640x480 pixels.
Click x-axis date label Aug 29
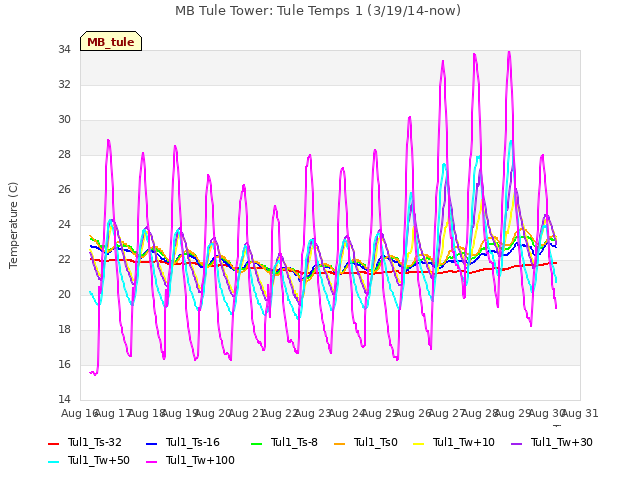tap(513, 414)
